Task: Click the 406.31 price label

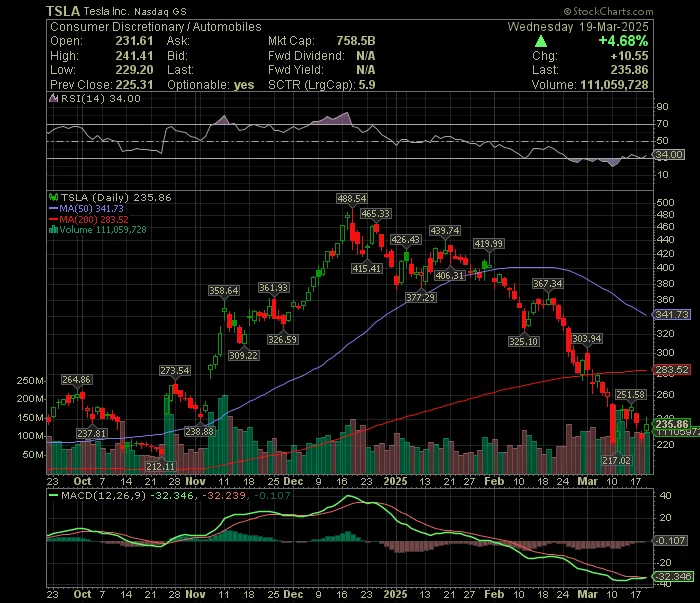Action: 450,275
